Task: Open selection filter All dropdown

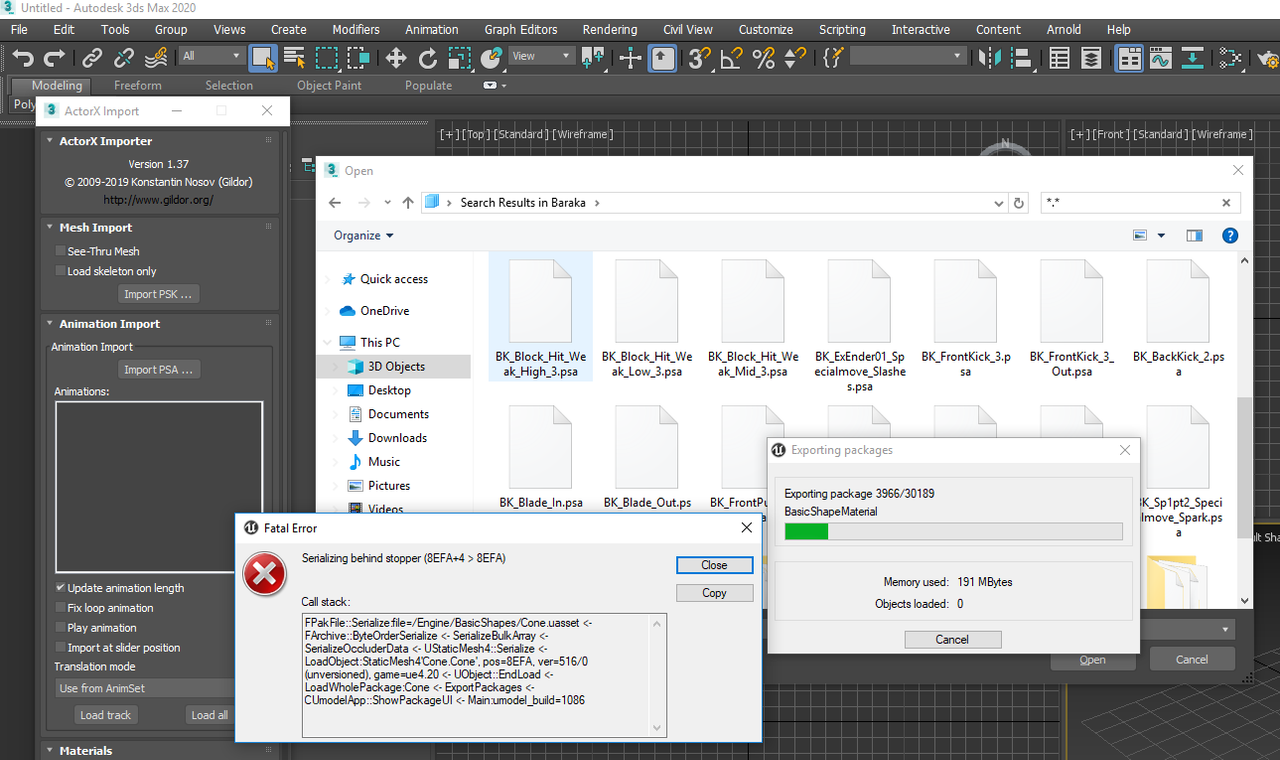Action: (x=211, y=56)
